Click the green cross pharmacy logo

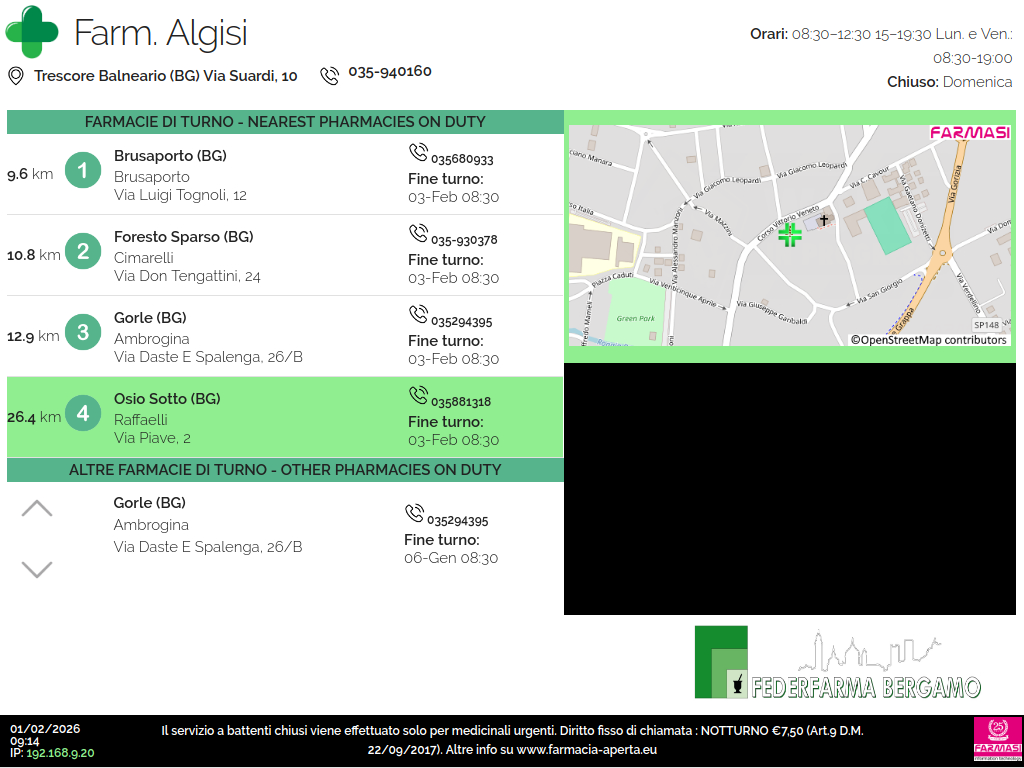pos(32,32)
